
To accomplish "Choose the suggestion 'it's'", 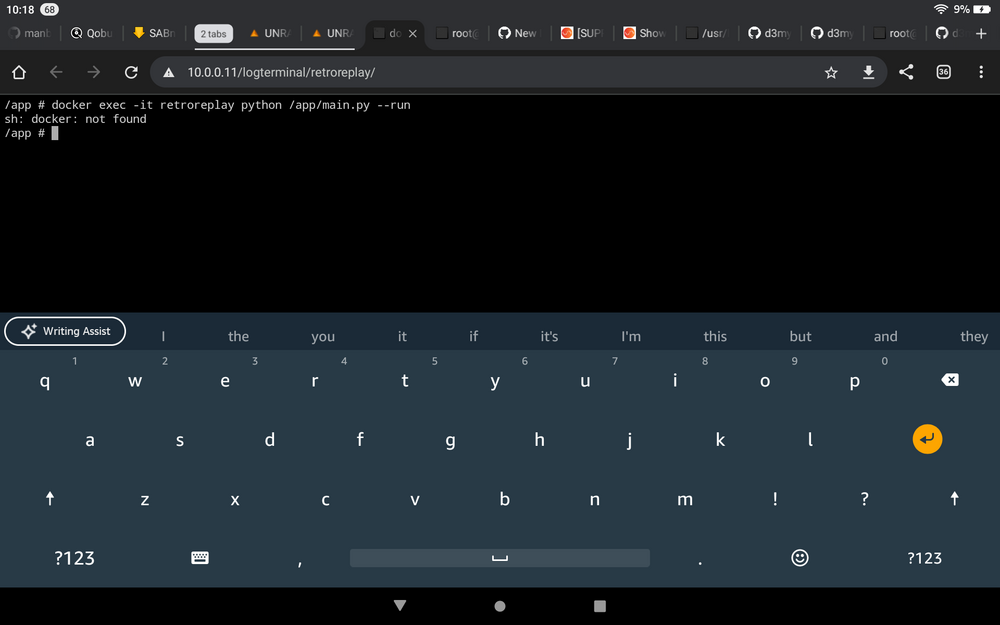I will pos(549,336).
